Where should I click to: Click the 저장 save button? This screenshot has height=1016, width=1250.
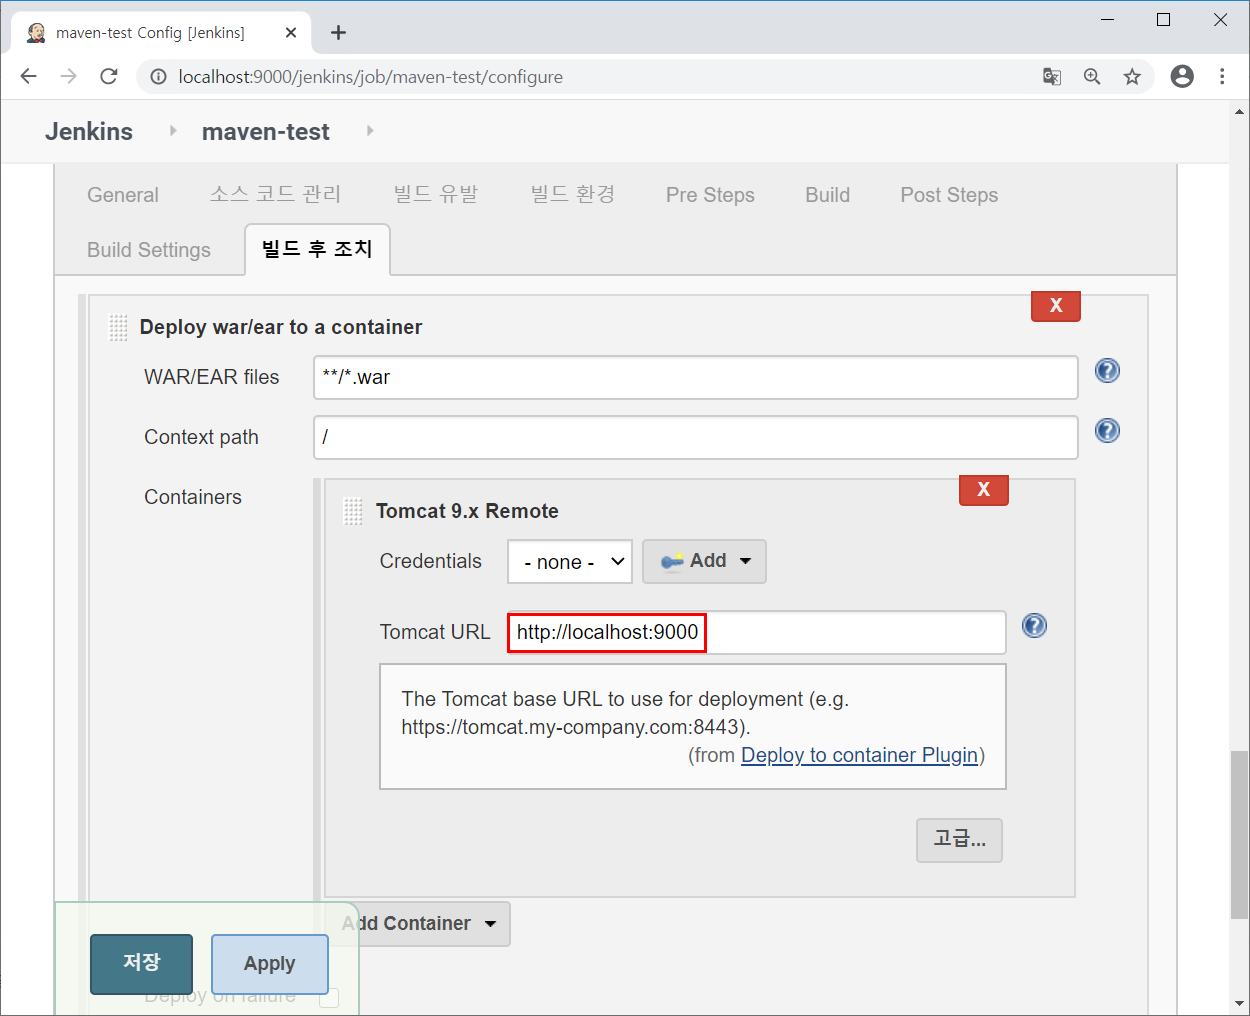click(141, 963)
